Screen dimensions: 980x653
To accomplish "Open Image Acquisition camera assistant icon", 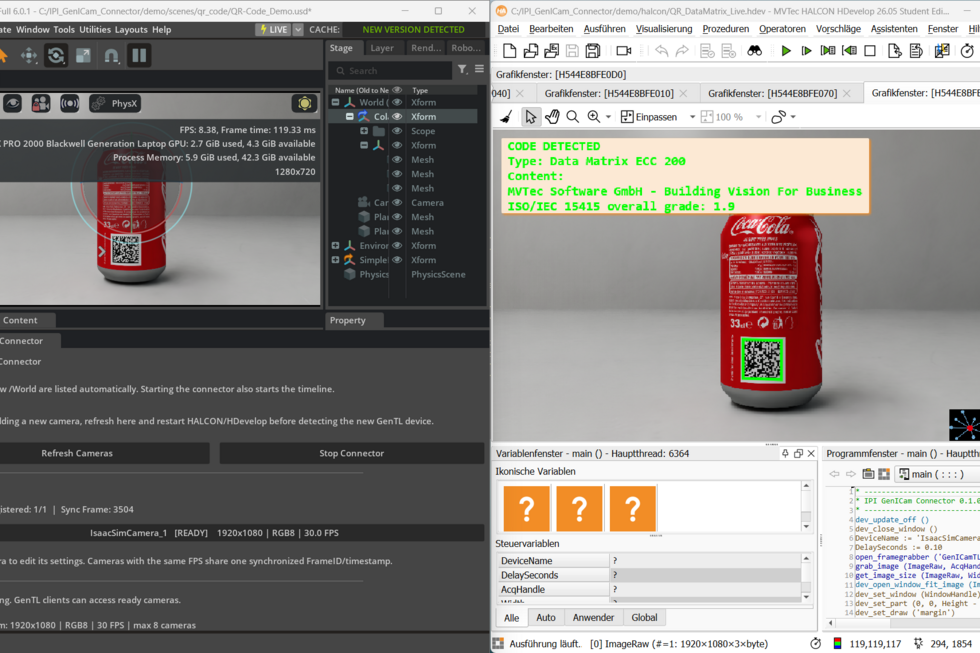I will pos(623,51).
